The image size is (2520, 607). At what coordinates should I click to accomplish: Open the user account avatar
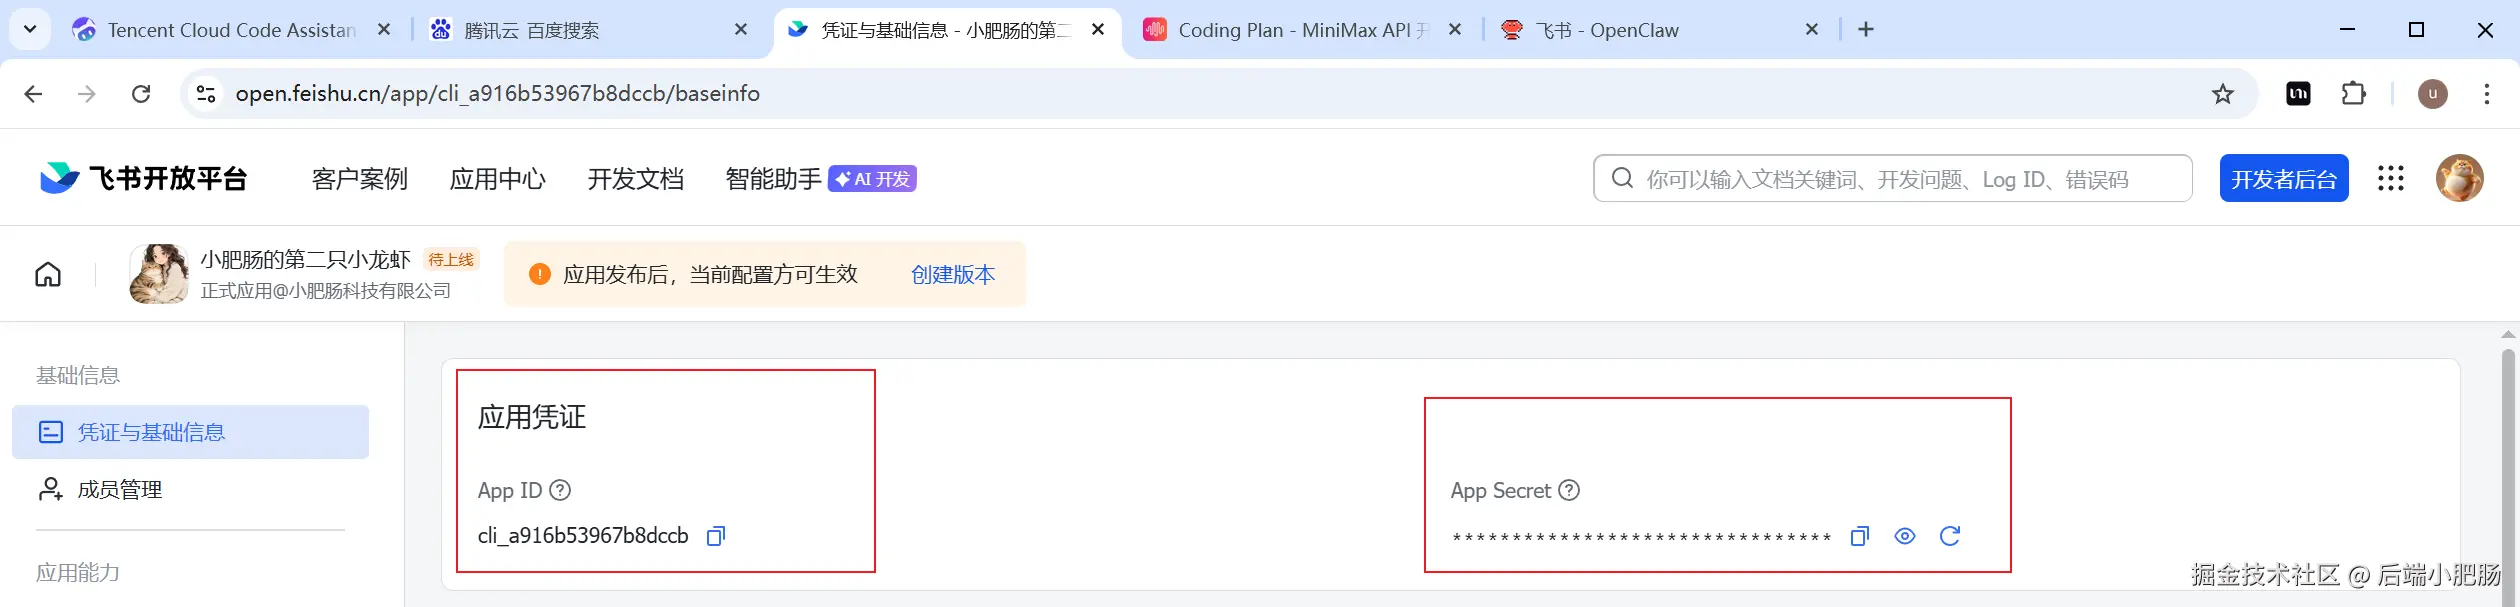click(x=2460, y=179)
